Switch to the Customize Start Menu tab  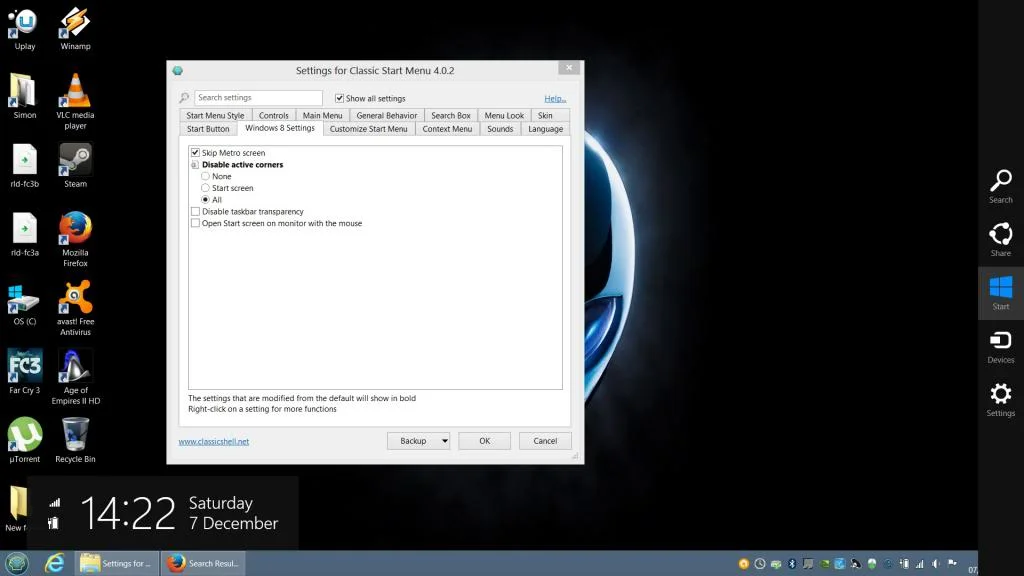[368, 129]
